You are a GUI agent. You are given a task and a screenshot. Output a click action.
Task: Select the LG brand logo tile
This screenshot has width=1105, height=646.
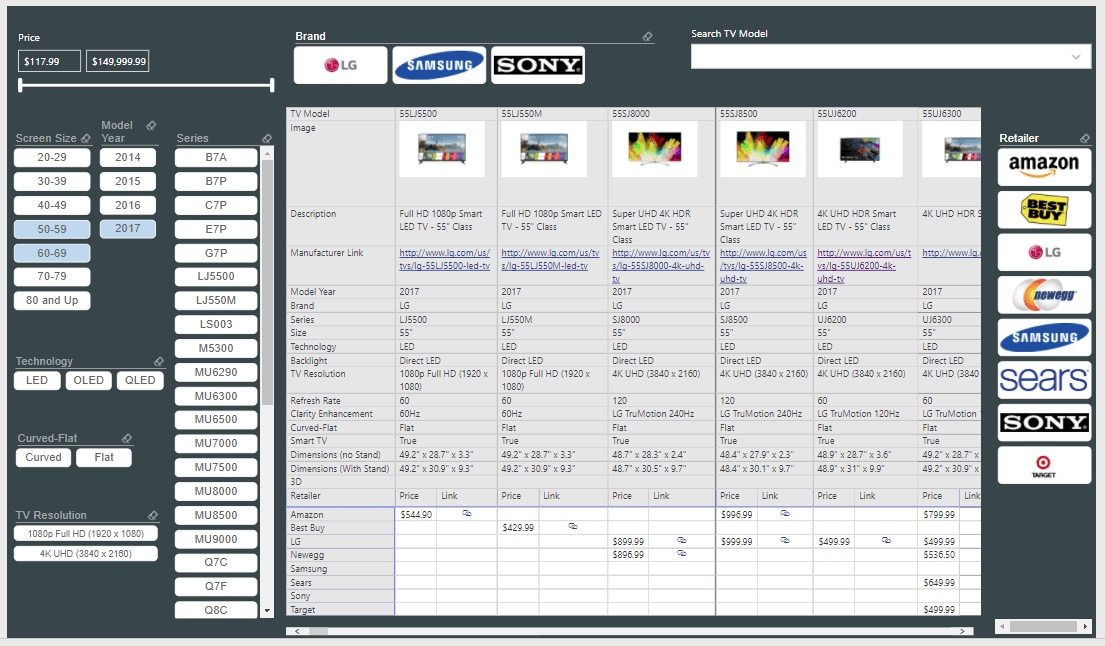340,66
